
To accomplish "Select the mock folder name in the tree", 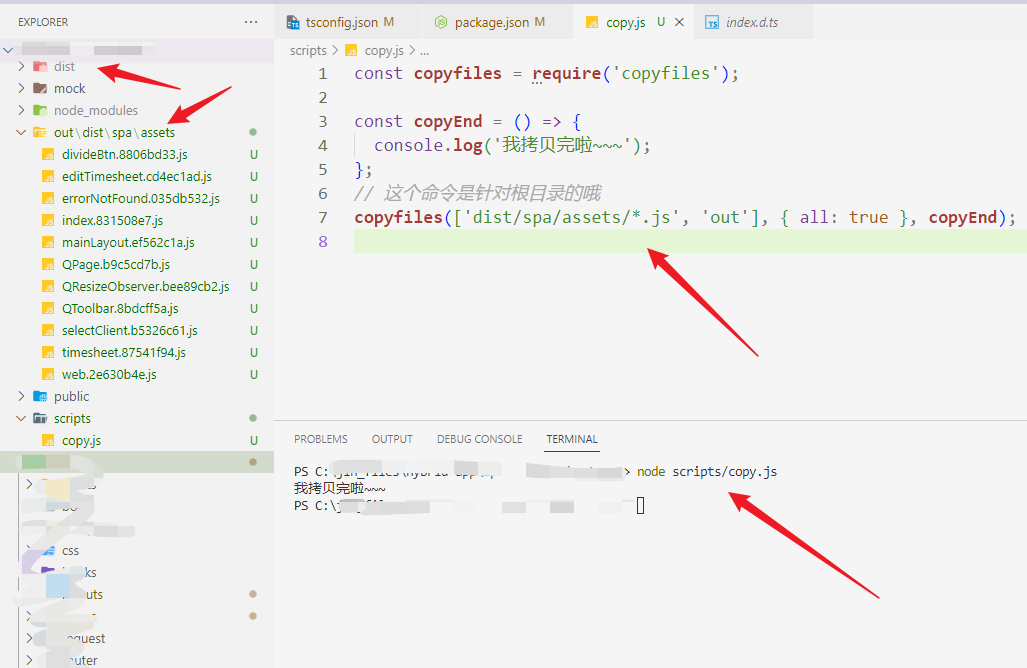I will coord(69,88).
